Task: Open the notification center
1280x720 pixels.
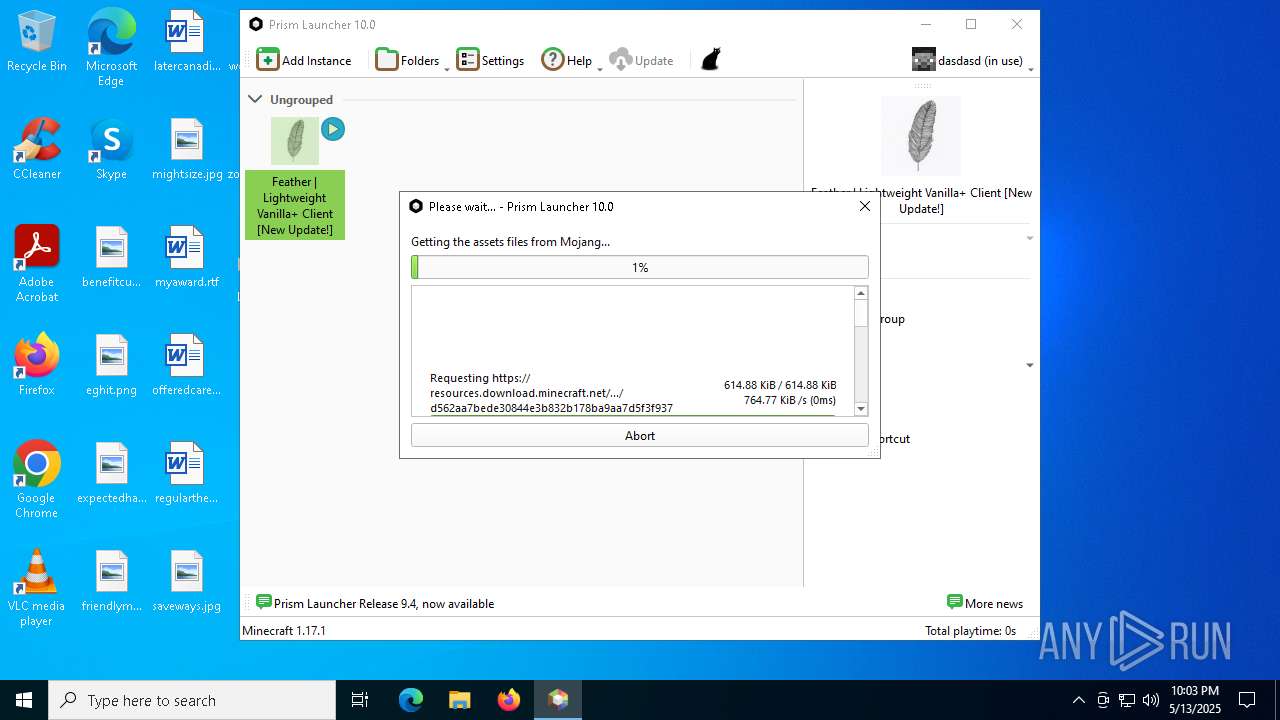Action: (x=1247, y=700)
